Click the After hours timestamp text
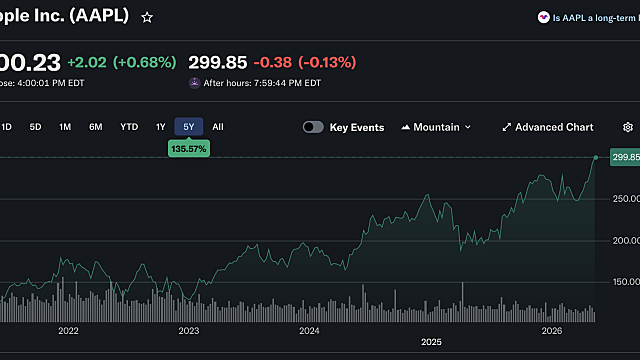The image size is (640, 360). click(x=262, y=83)
